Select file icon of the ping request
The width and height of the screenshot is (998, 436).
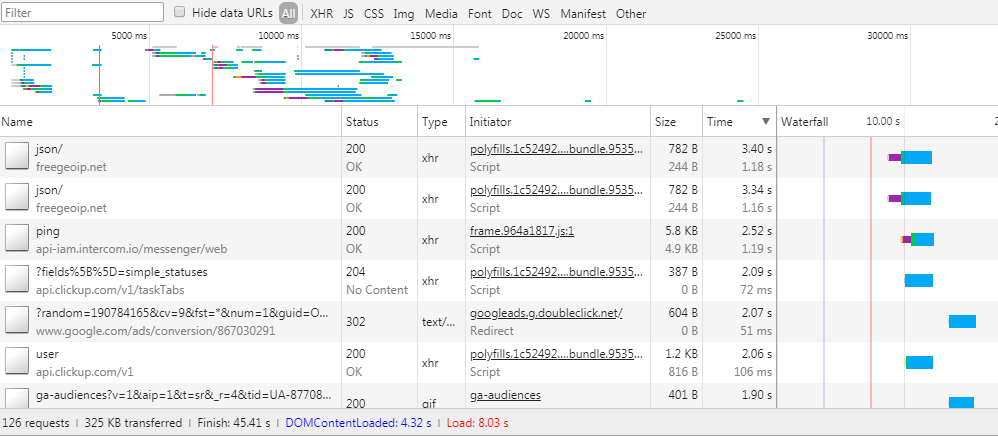pos(17,239)
